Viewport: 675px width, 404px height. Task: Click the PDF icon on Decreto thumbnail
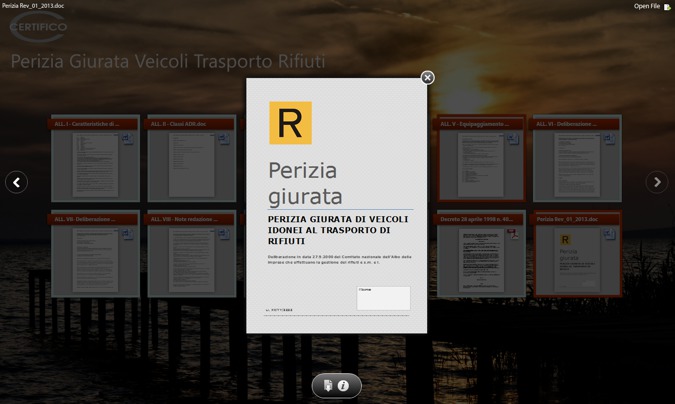click(512, 234)
